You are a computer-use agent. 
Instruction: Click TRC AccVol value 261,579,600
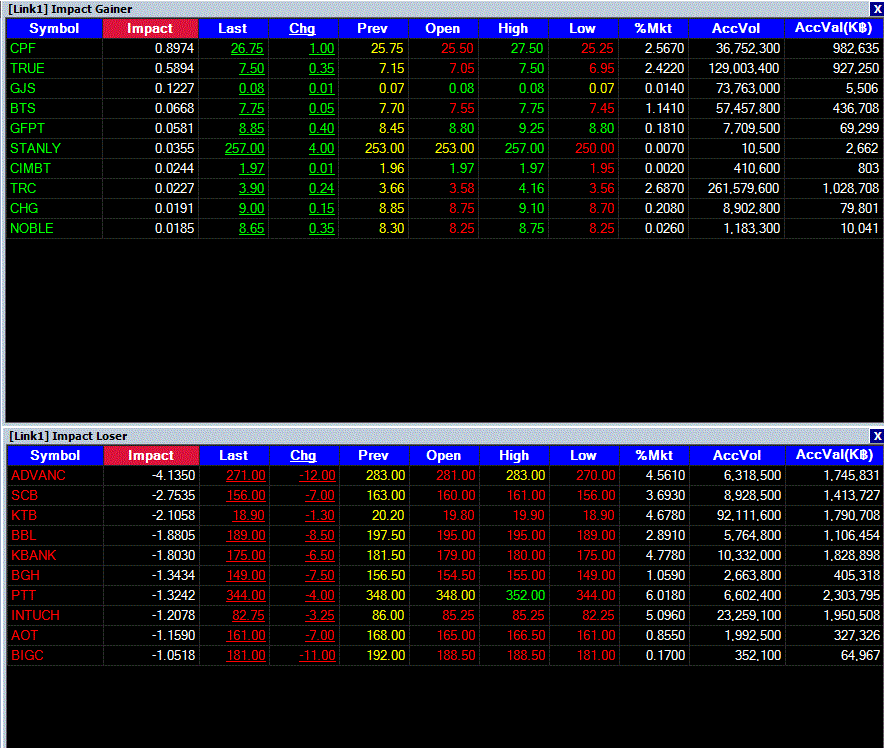[744, 189]
